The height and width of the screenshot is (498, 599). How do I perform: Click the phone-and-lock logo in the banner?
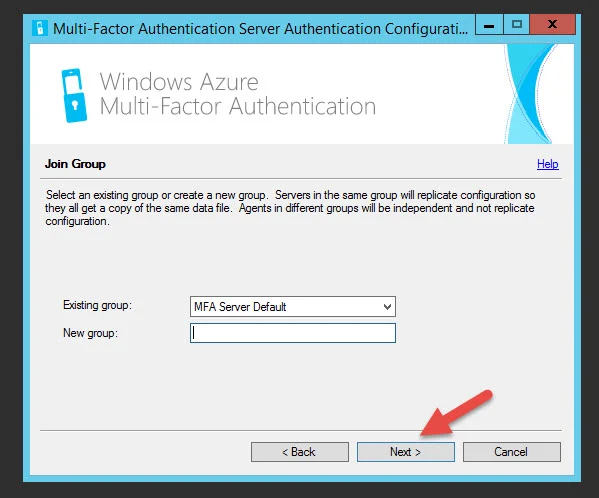coord(74,95)
